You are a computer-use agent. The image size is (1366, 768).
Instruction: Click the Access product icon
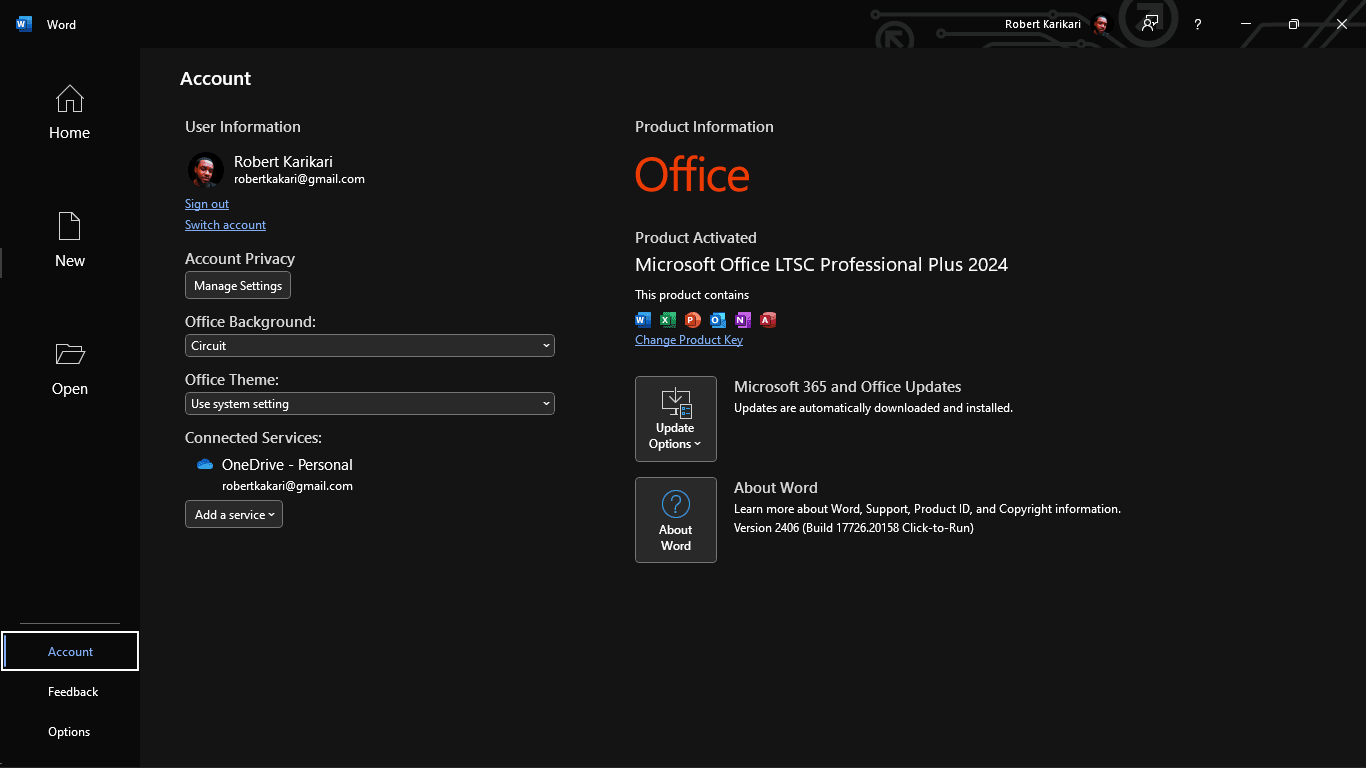point(768,320)
